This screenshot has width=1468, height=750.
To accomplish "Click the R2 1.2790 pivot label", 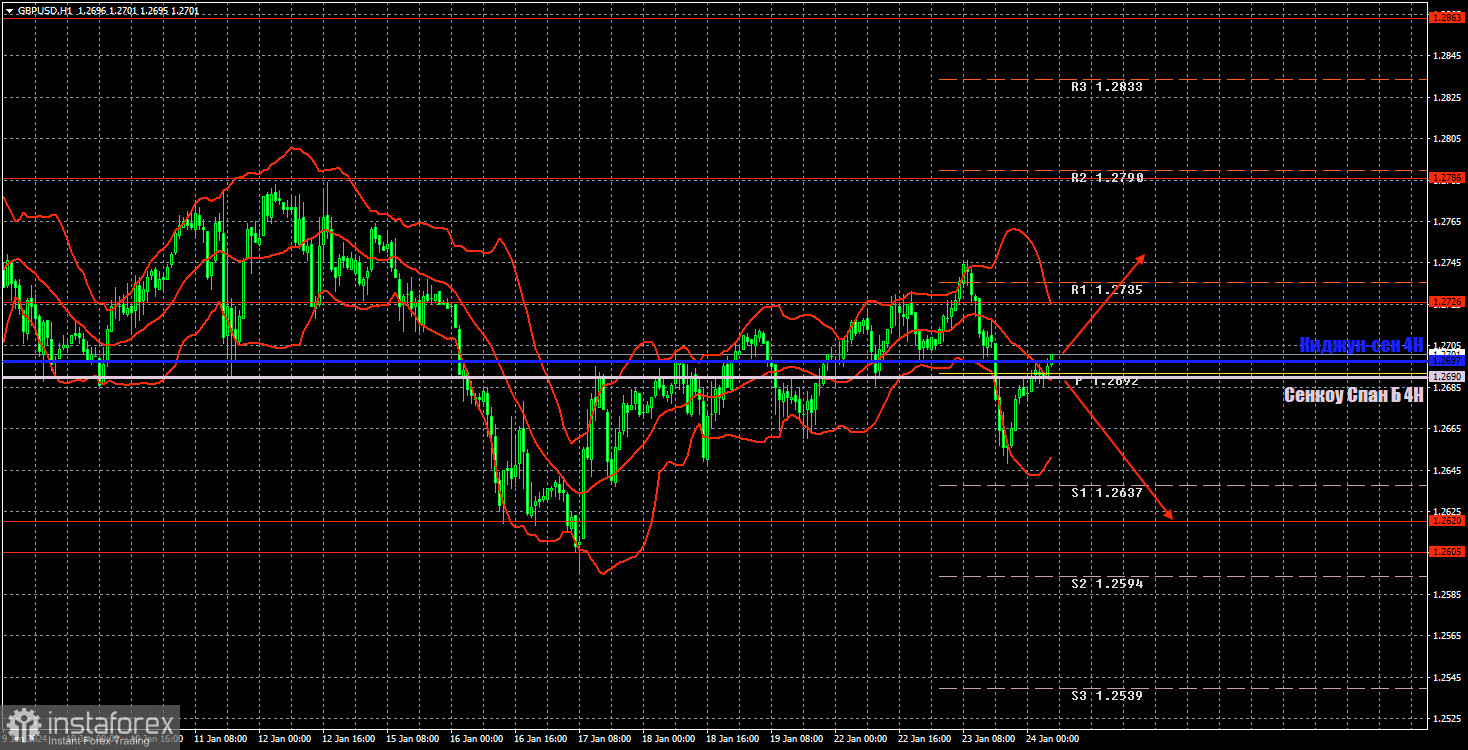I will [1106, 178].
